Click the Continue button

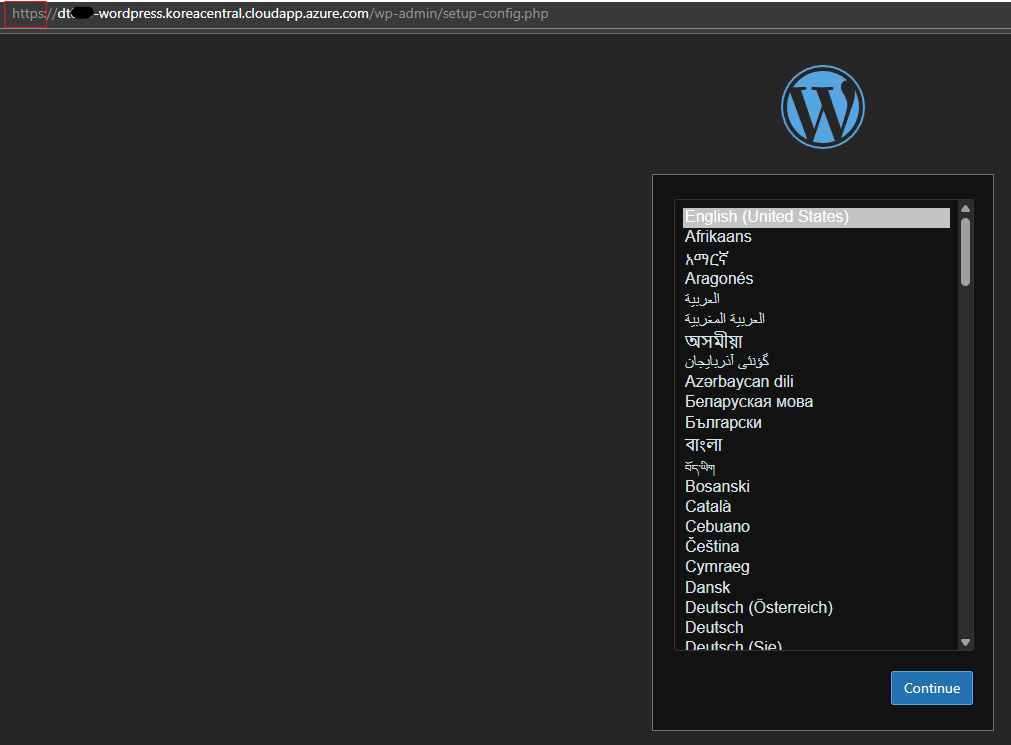tap(932, 688)
